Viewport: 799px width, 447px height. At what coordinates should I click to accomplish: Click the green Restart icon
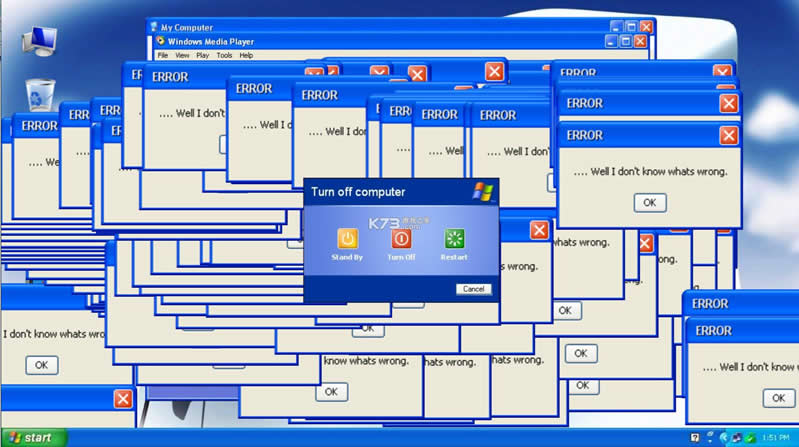point(454,239)
